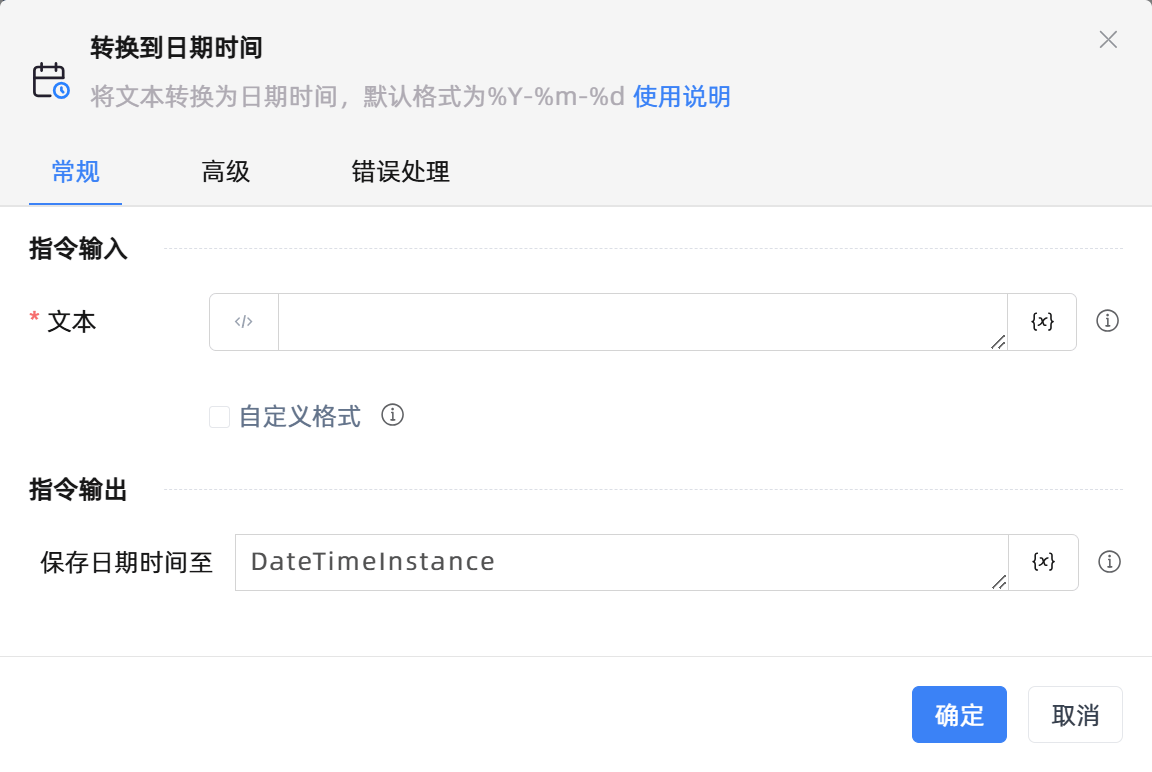This screenshot has height=772, width=1152.
Task: Click the DateTimeInstance output field
Action: pyautogui.click(x=620, y=562)
